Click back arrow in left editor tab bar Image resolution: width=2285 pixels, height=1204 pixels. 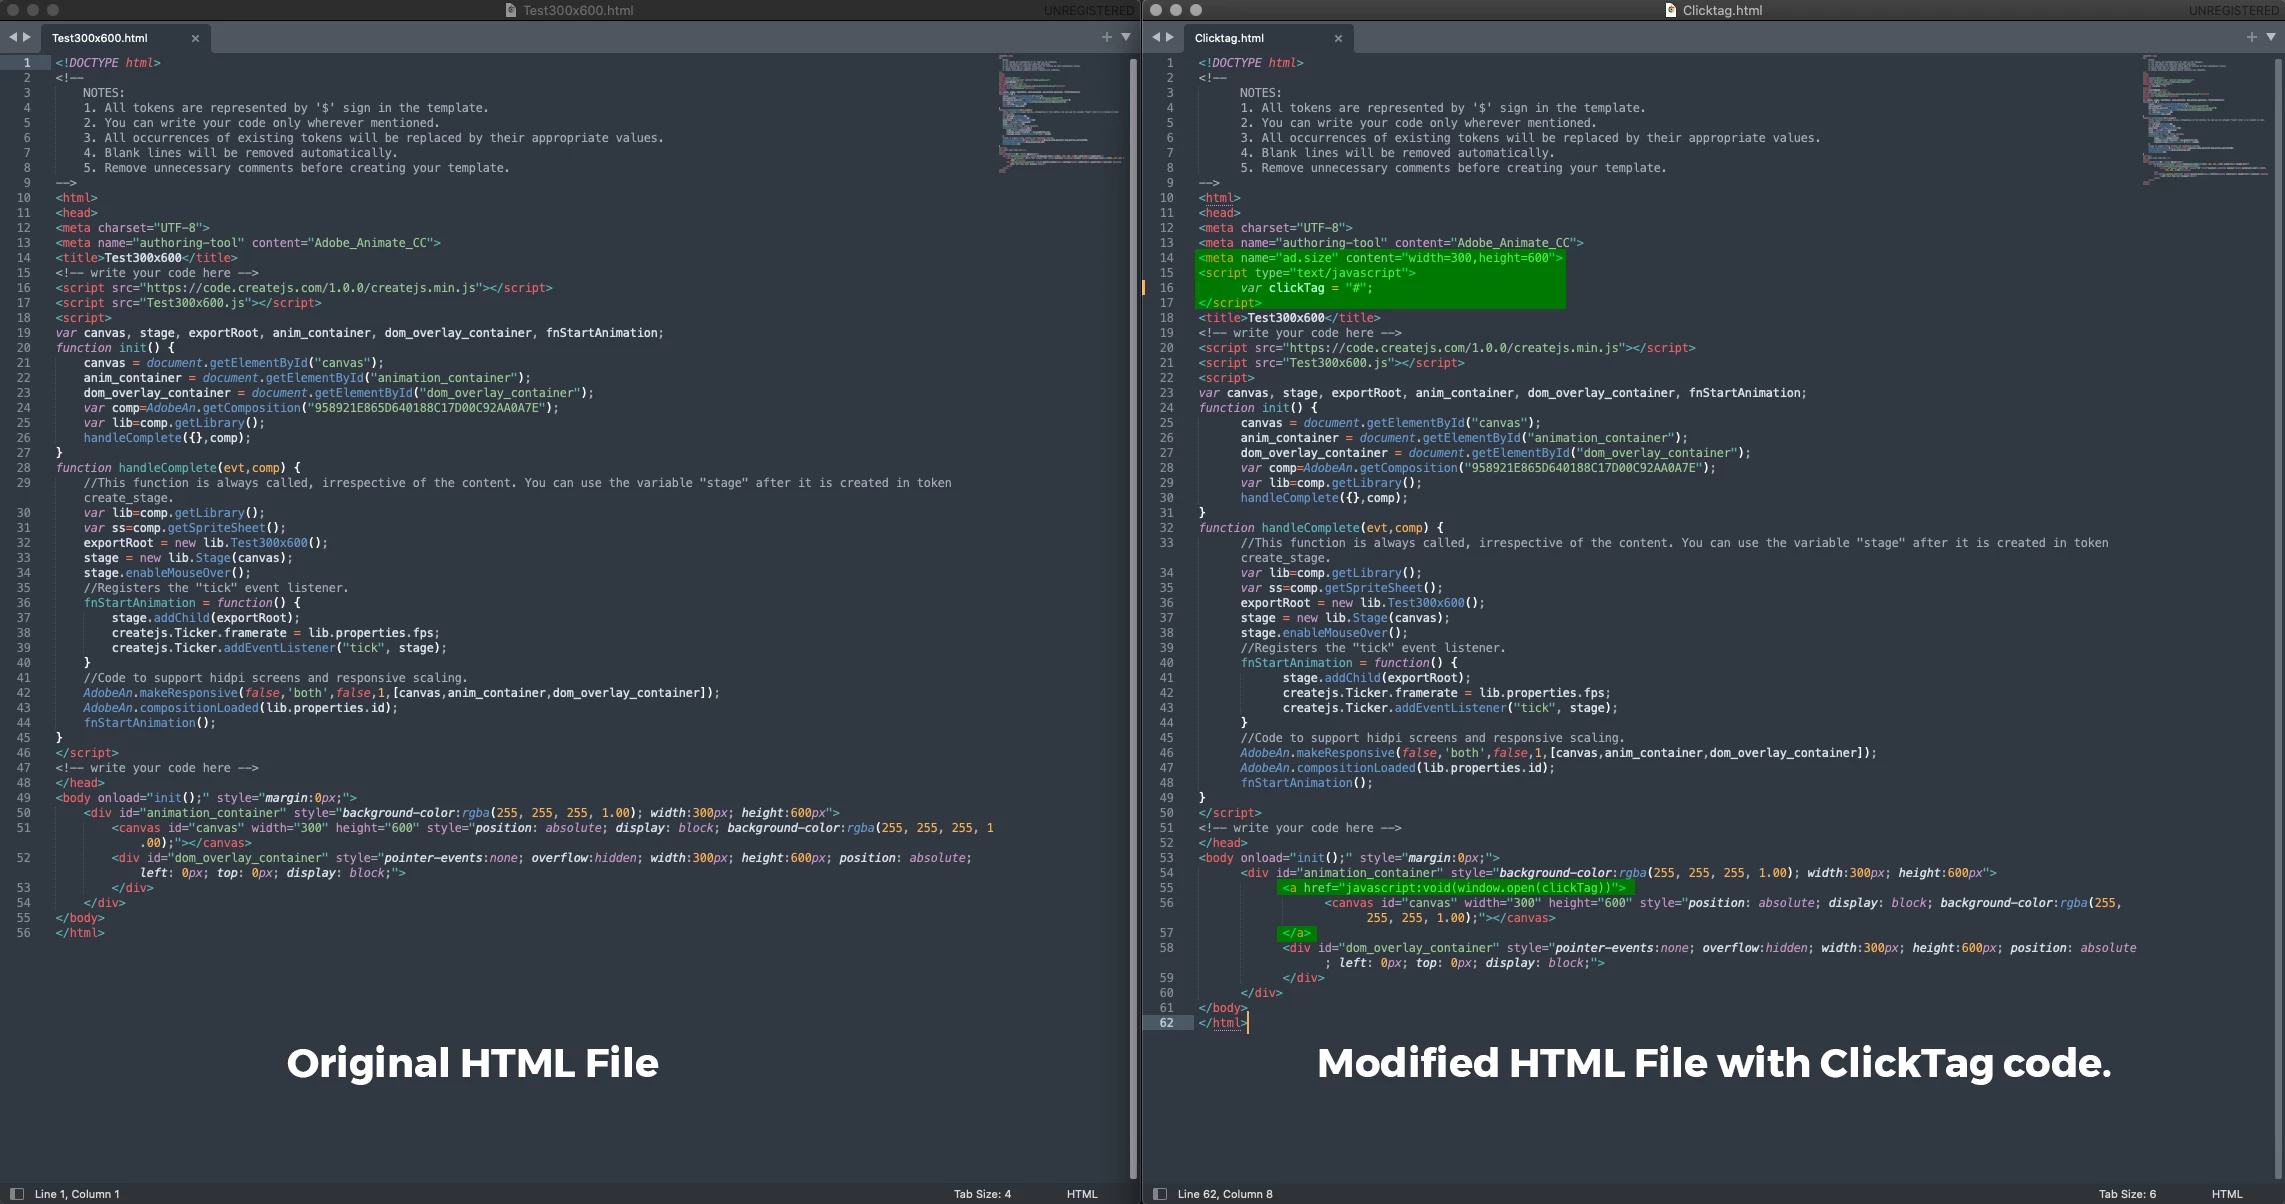[x=13, y=37]
